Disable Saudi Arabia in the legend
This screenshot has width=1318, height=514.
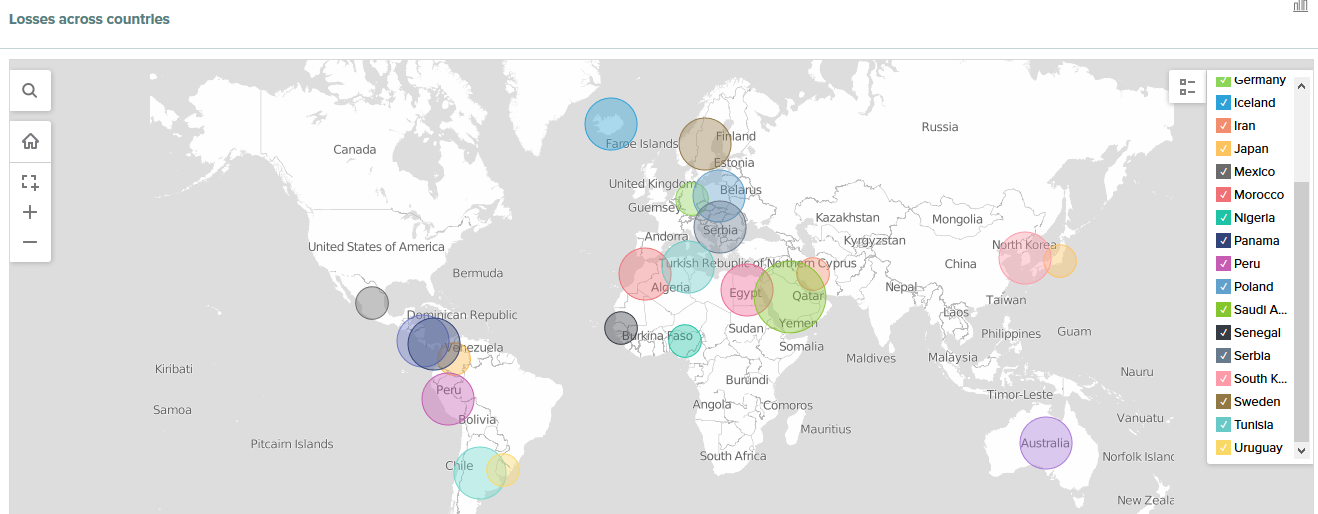pos(1223,310)
